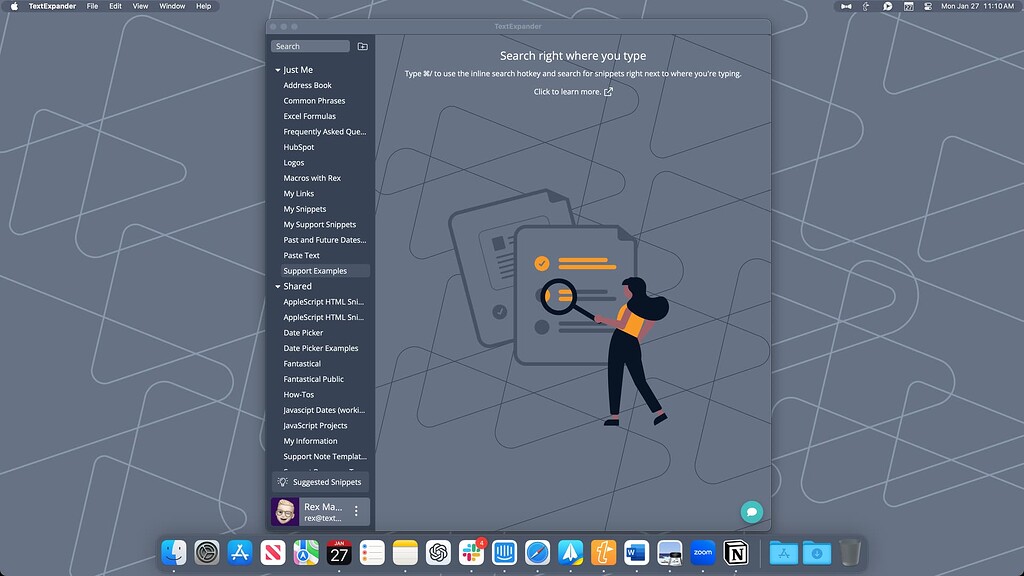Collapse the Shared section
Viewport: 1024px width, 576px height.
[277, 286]
